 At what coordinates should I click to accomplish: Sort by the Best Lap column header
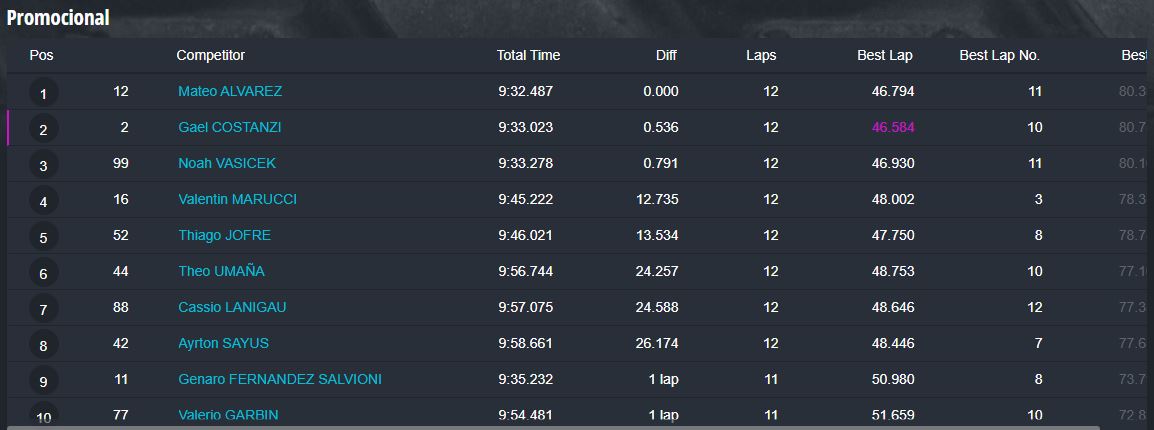tap(885, 55)
